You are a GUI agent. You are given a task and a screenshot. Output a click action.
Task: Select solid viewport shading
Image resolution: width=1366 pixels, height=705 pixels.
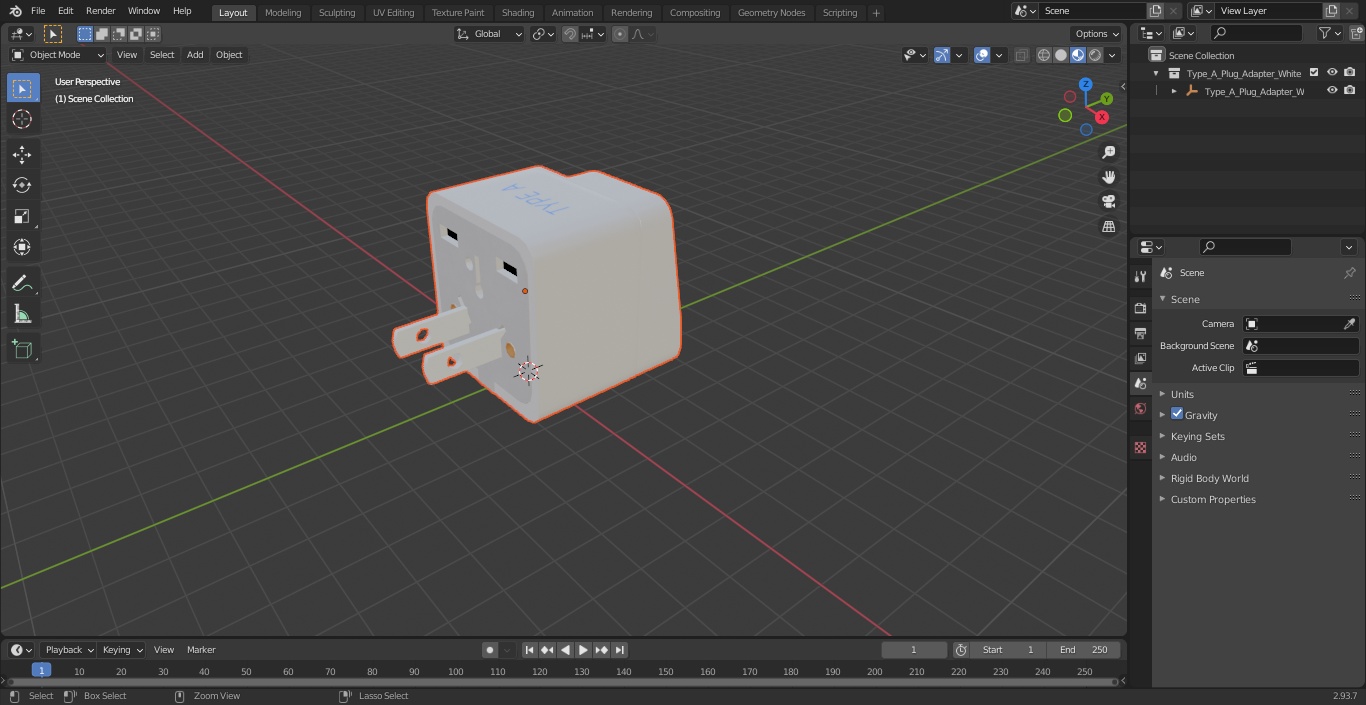click(x=1061, y=55)
